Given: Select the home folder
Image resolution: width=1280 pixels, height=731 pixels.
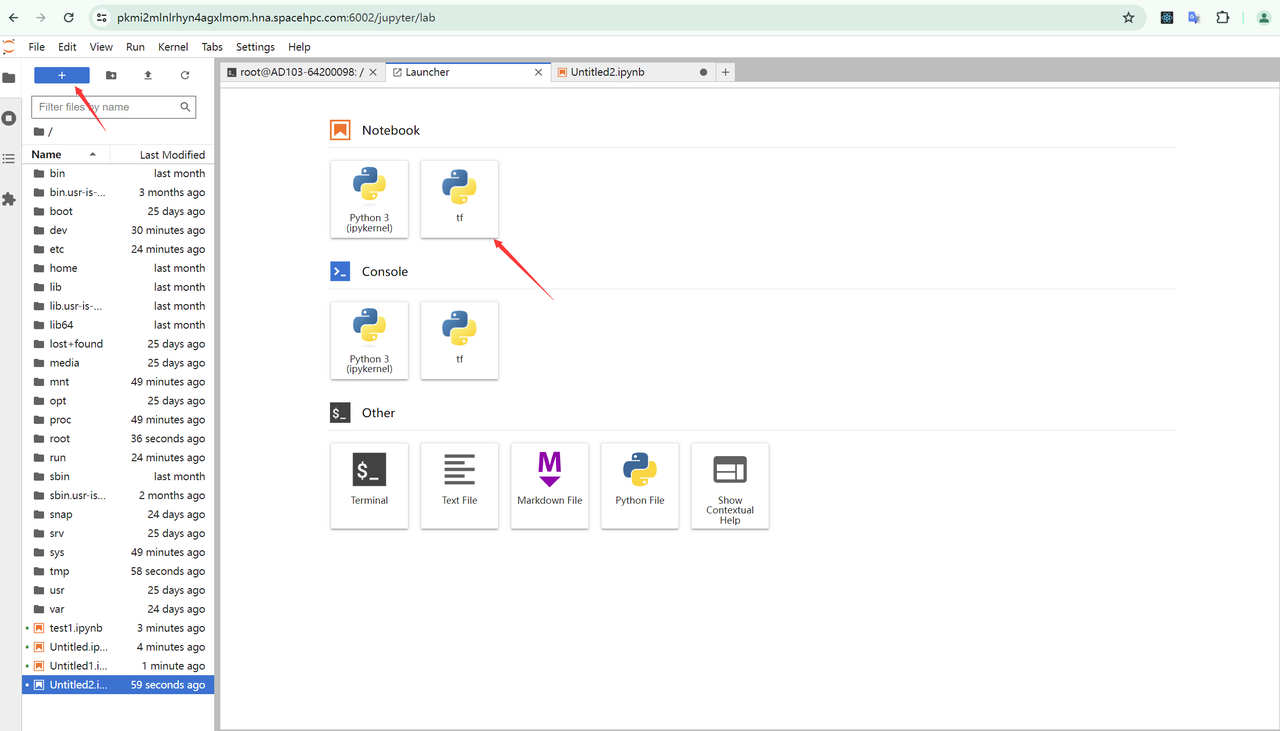Looking at the screenshot, I should 118,268.
